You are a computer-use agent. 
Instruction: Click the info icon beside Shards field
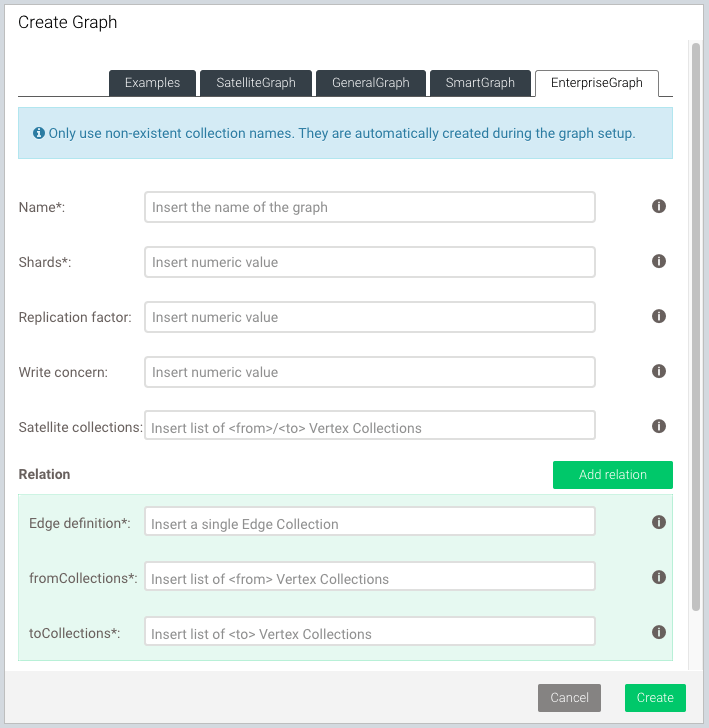click(x=659, y=261)
